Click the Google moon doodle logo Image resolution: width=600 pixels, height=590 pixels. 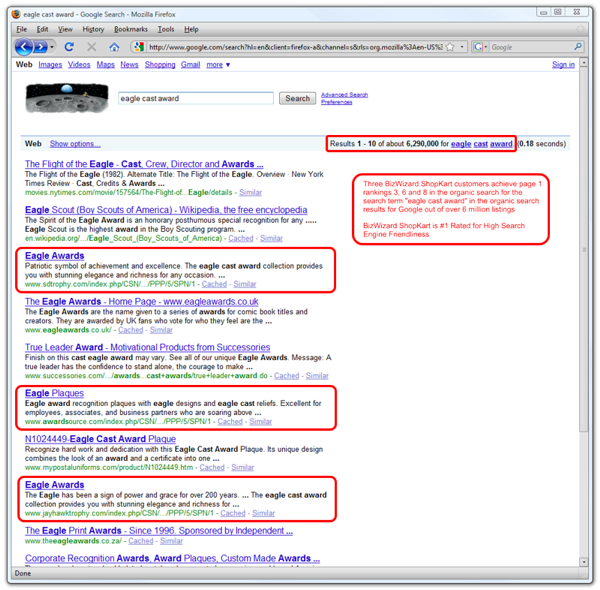pyautogui.click(x=67, y=98)
